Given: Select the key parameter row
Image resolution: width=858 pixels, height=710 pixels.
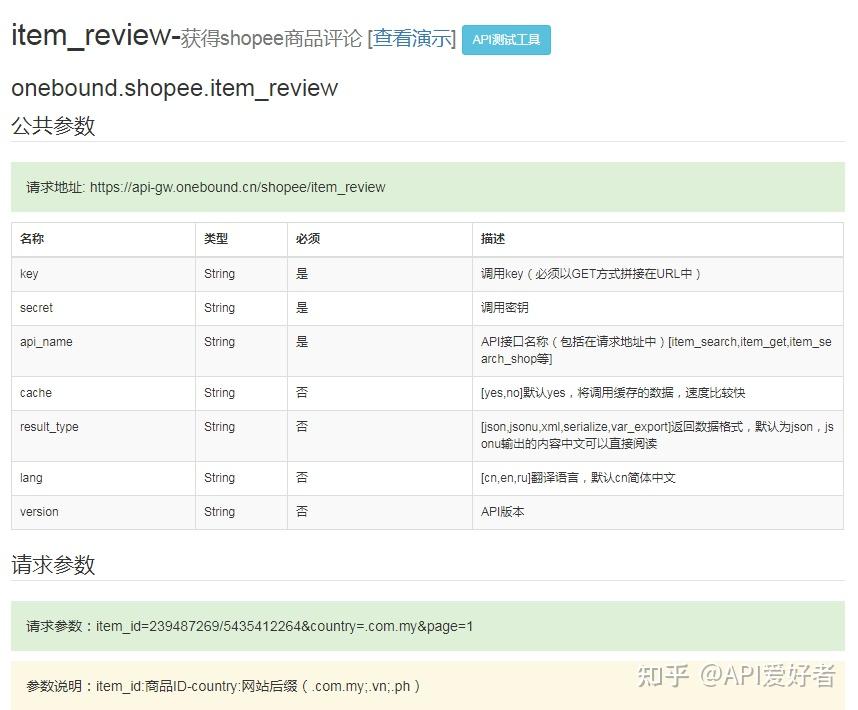Looking at the screenshot, I should [x=100, y=274].
